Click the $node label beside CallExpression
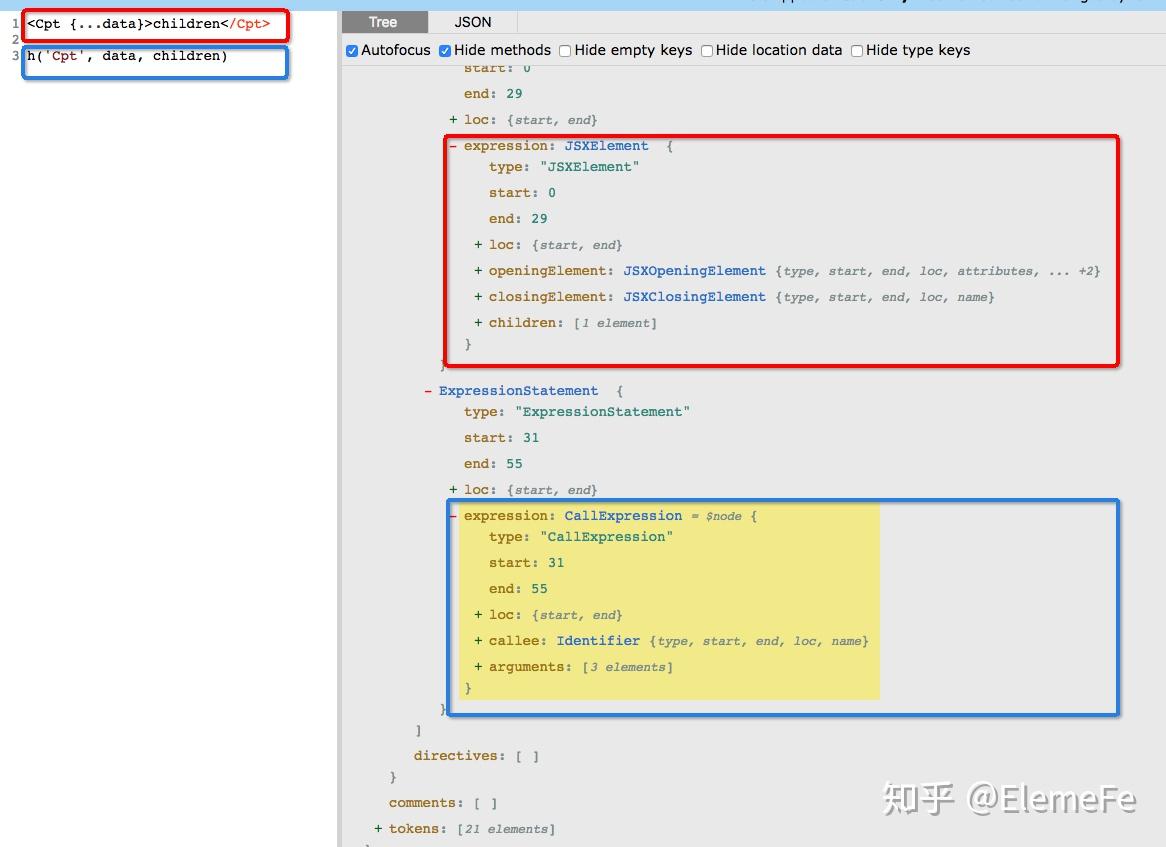1166x847 pixels. pos(724,516)
